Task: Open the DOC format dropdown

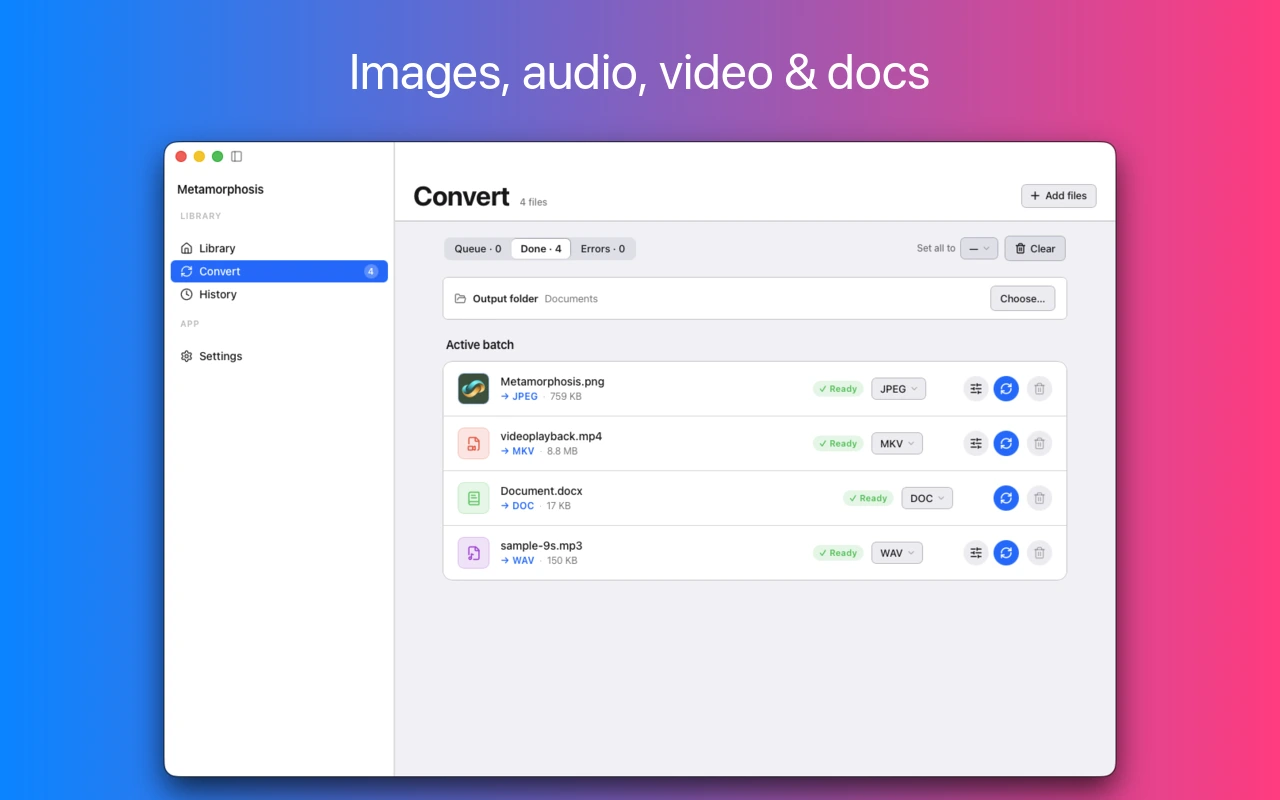Action: coord(927,498)
